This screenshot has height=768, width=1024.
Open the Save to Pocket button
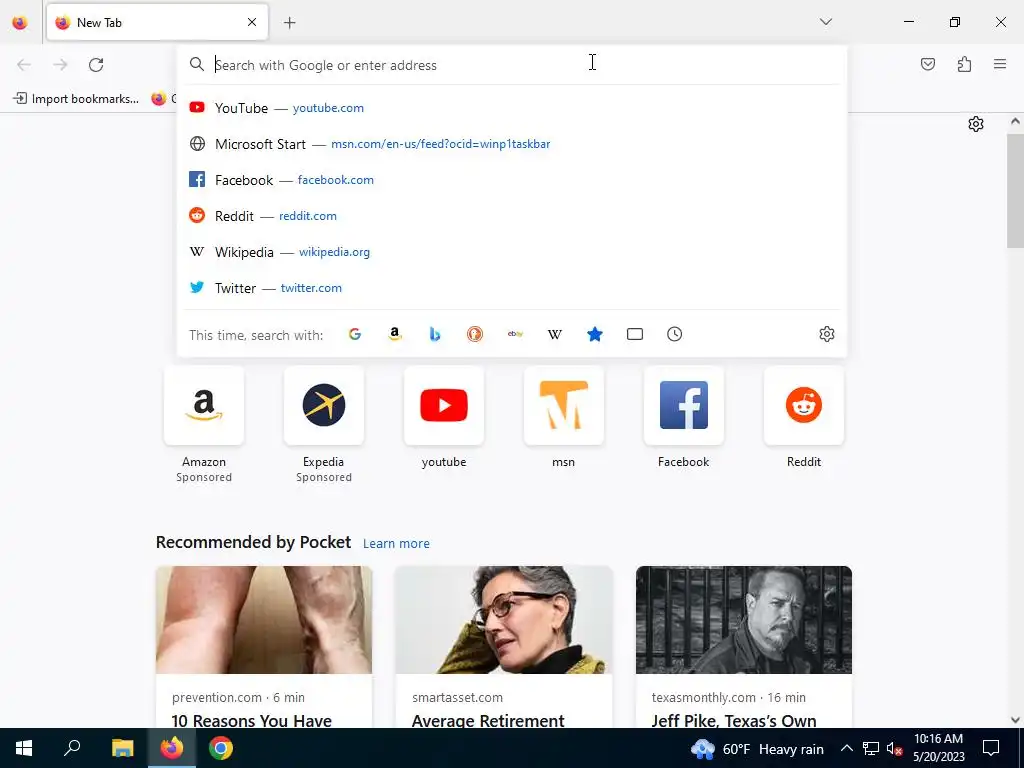click(x=928, y=64)
